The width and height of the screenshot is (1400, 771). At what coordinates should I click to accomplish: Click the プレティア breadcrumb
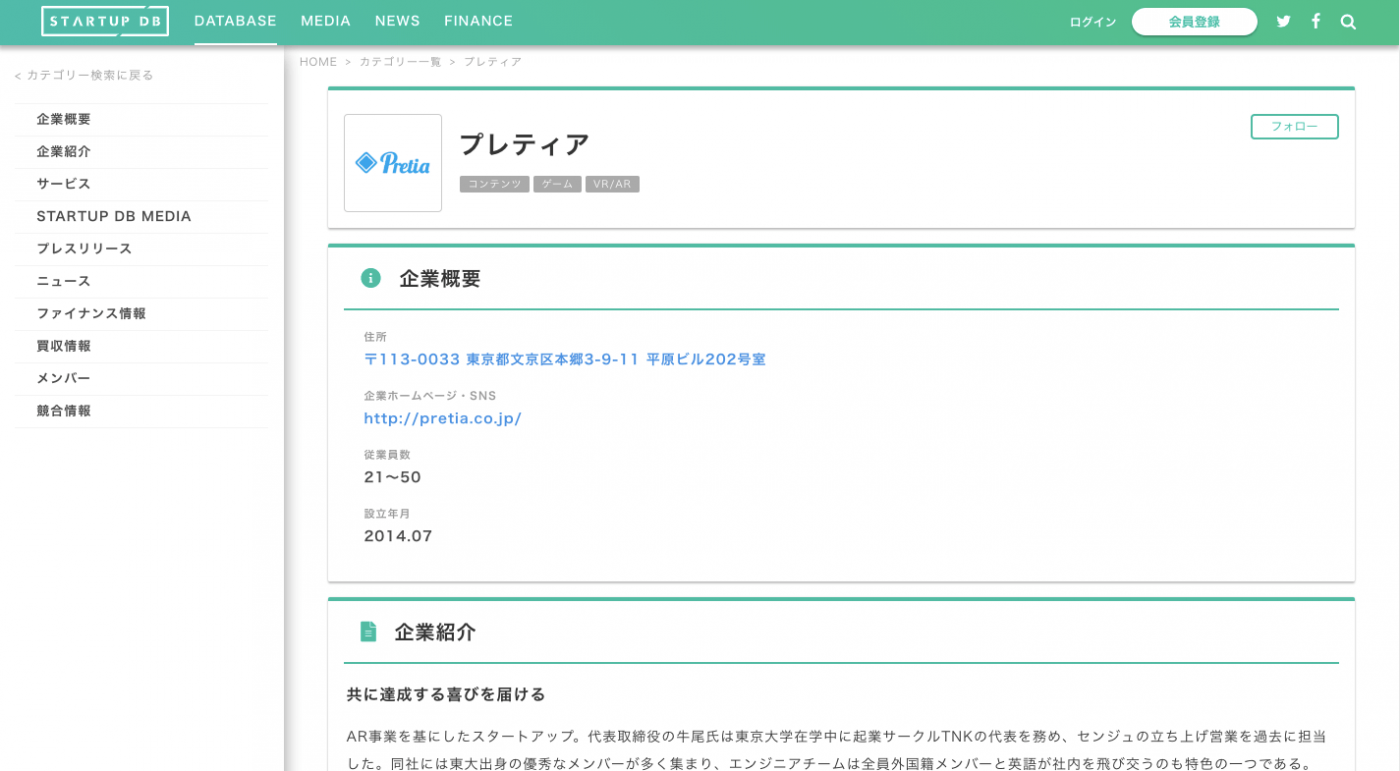tap(492, 62)
